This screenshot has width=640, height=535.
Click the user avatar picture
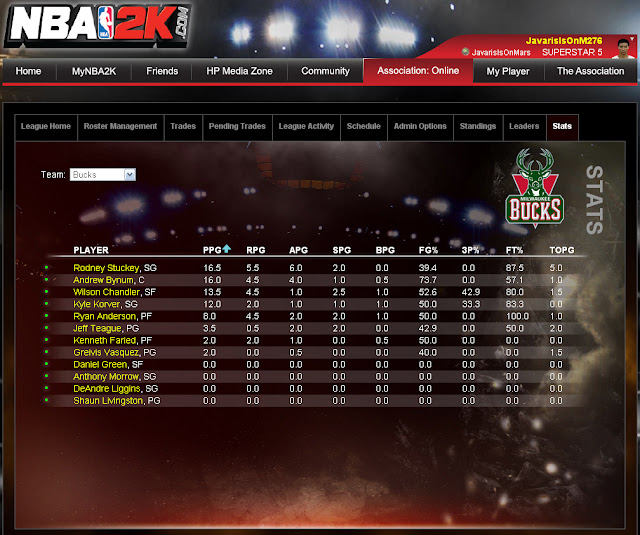(x=622, y=48)
